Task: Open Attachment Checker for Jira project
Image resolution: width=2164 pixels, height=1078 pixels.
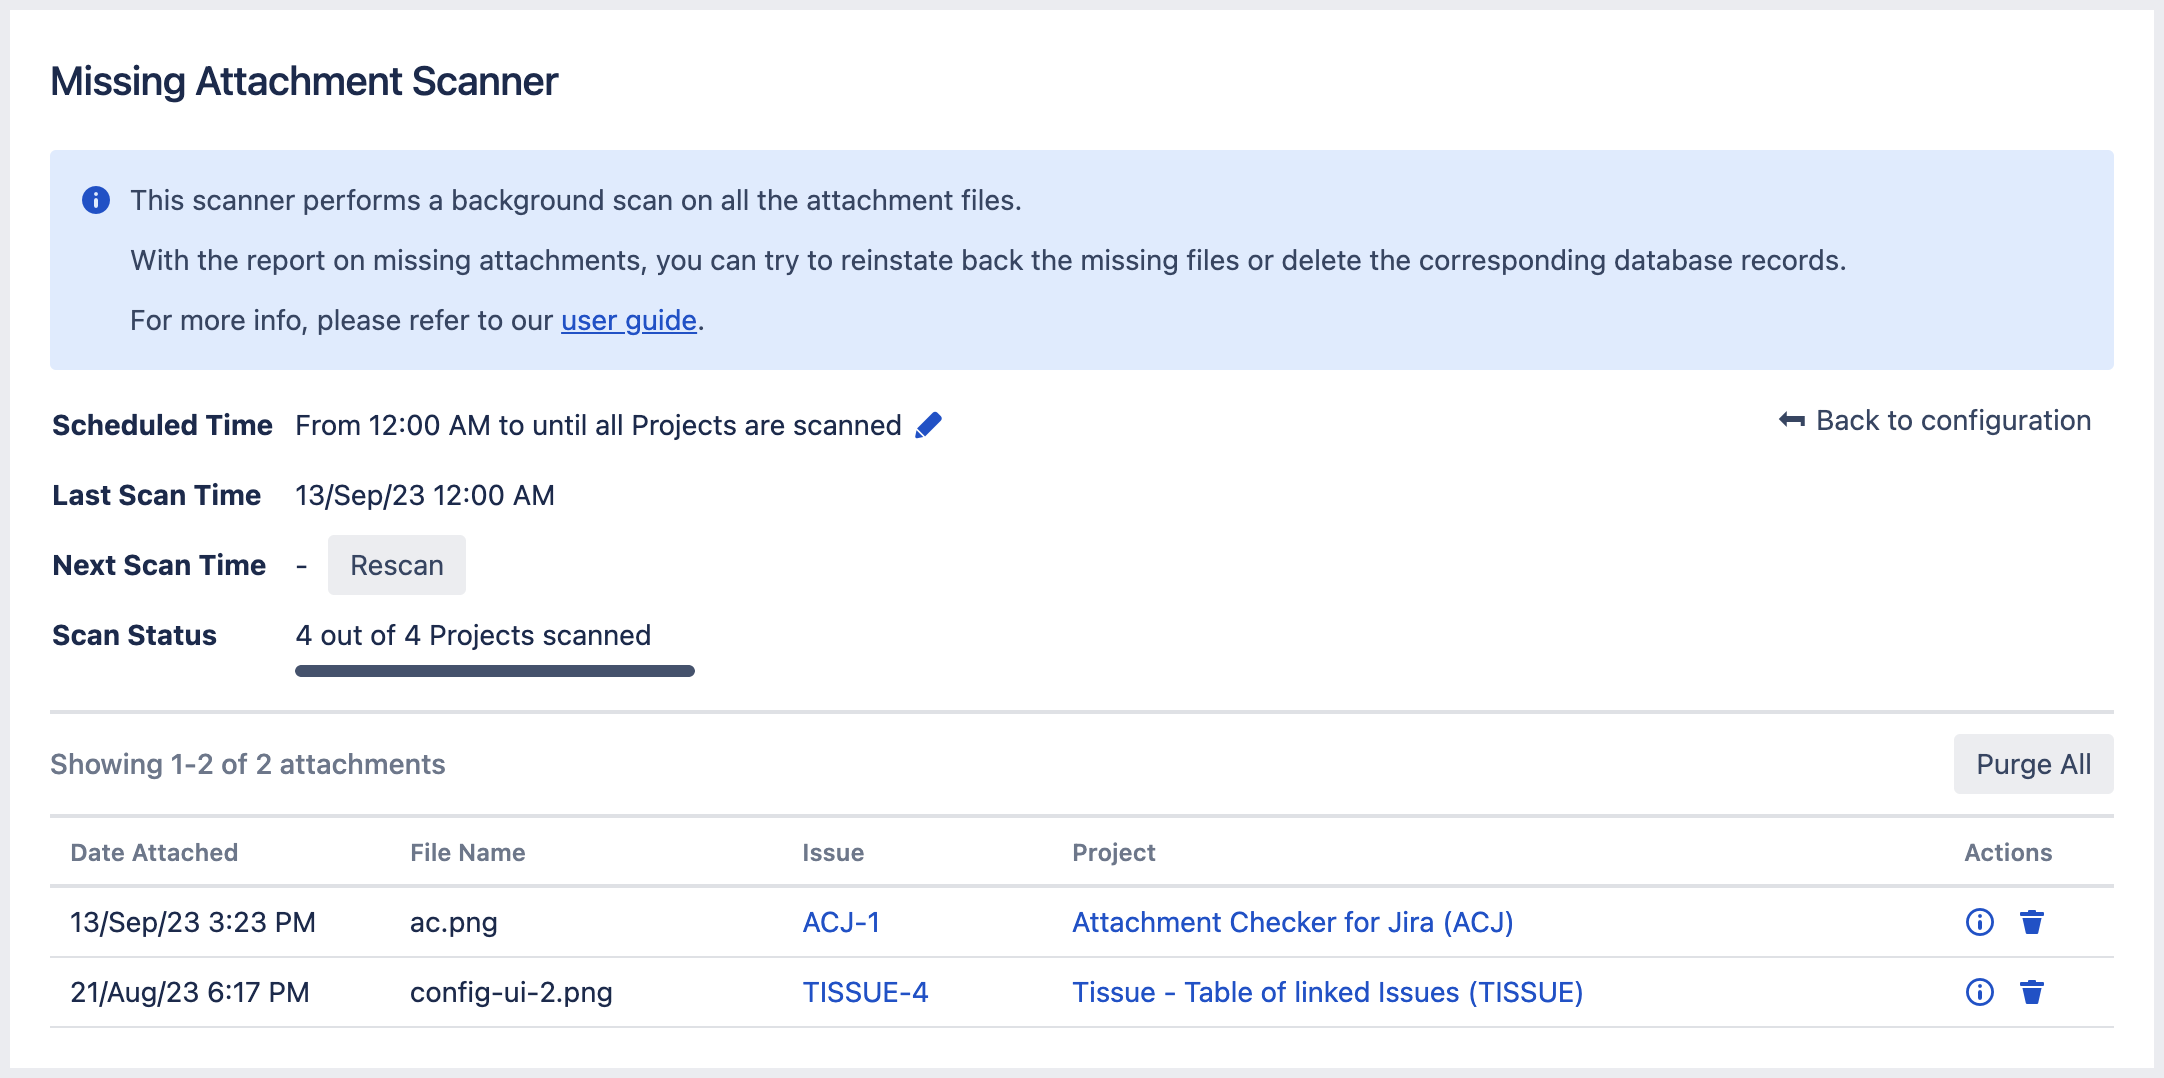Action: coord(1292,922)
